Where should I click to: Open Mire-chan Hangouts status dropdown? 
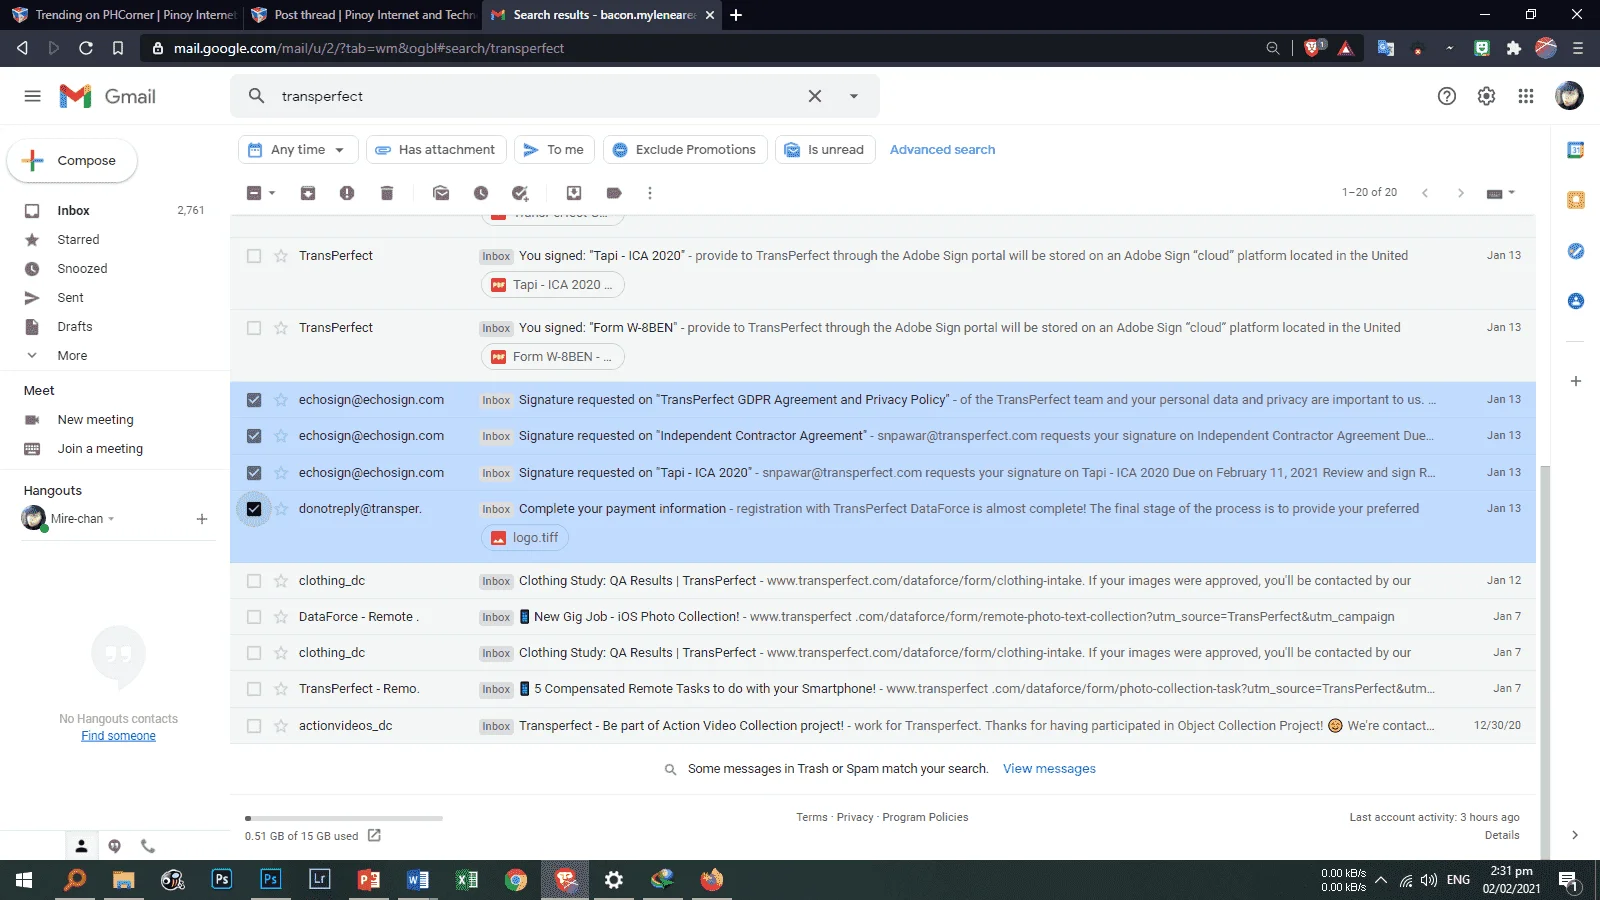[111, 519]
